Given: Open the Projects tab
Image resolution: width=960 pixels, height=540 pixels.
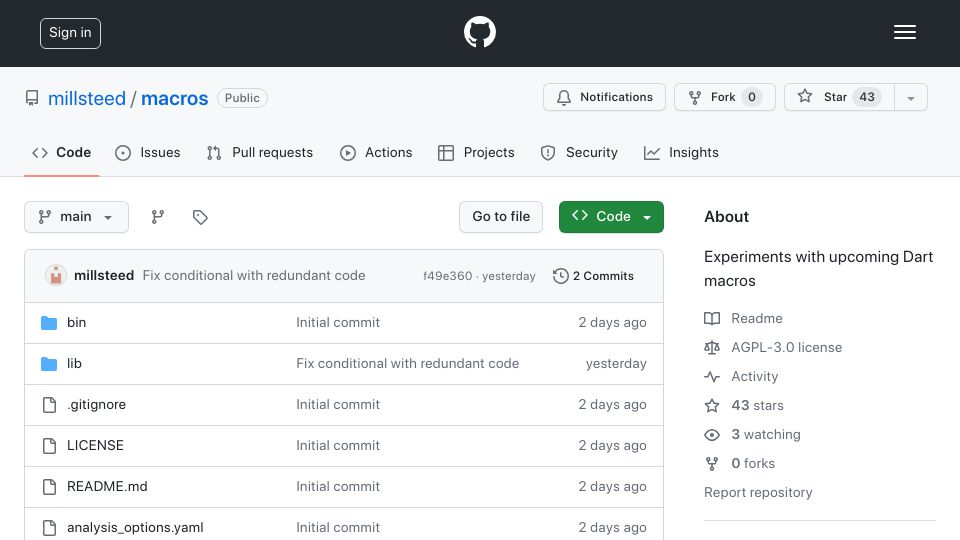Looking at the screenshot, I should coord(476,152).
